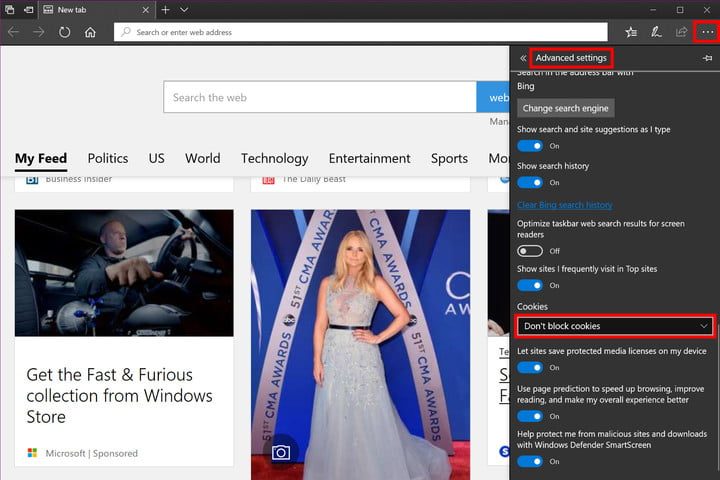The width and height of the screenshot is (720, 480).
Task: Click the Change search engine button
Action: pos(565,108)
